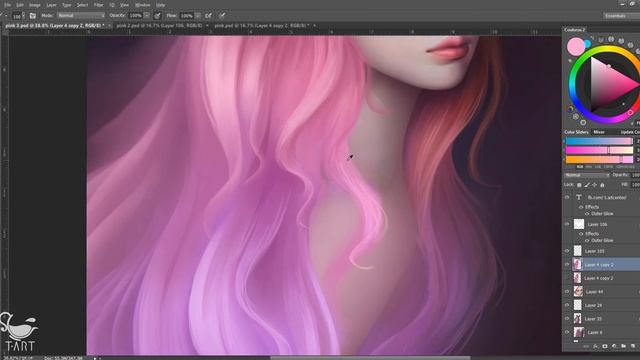Viewport: 640px width, 360px height.
Task: Create a new layer icon
Action: (x=633, y=346)
